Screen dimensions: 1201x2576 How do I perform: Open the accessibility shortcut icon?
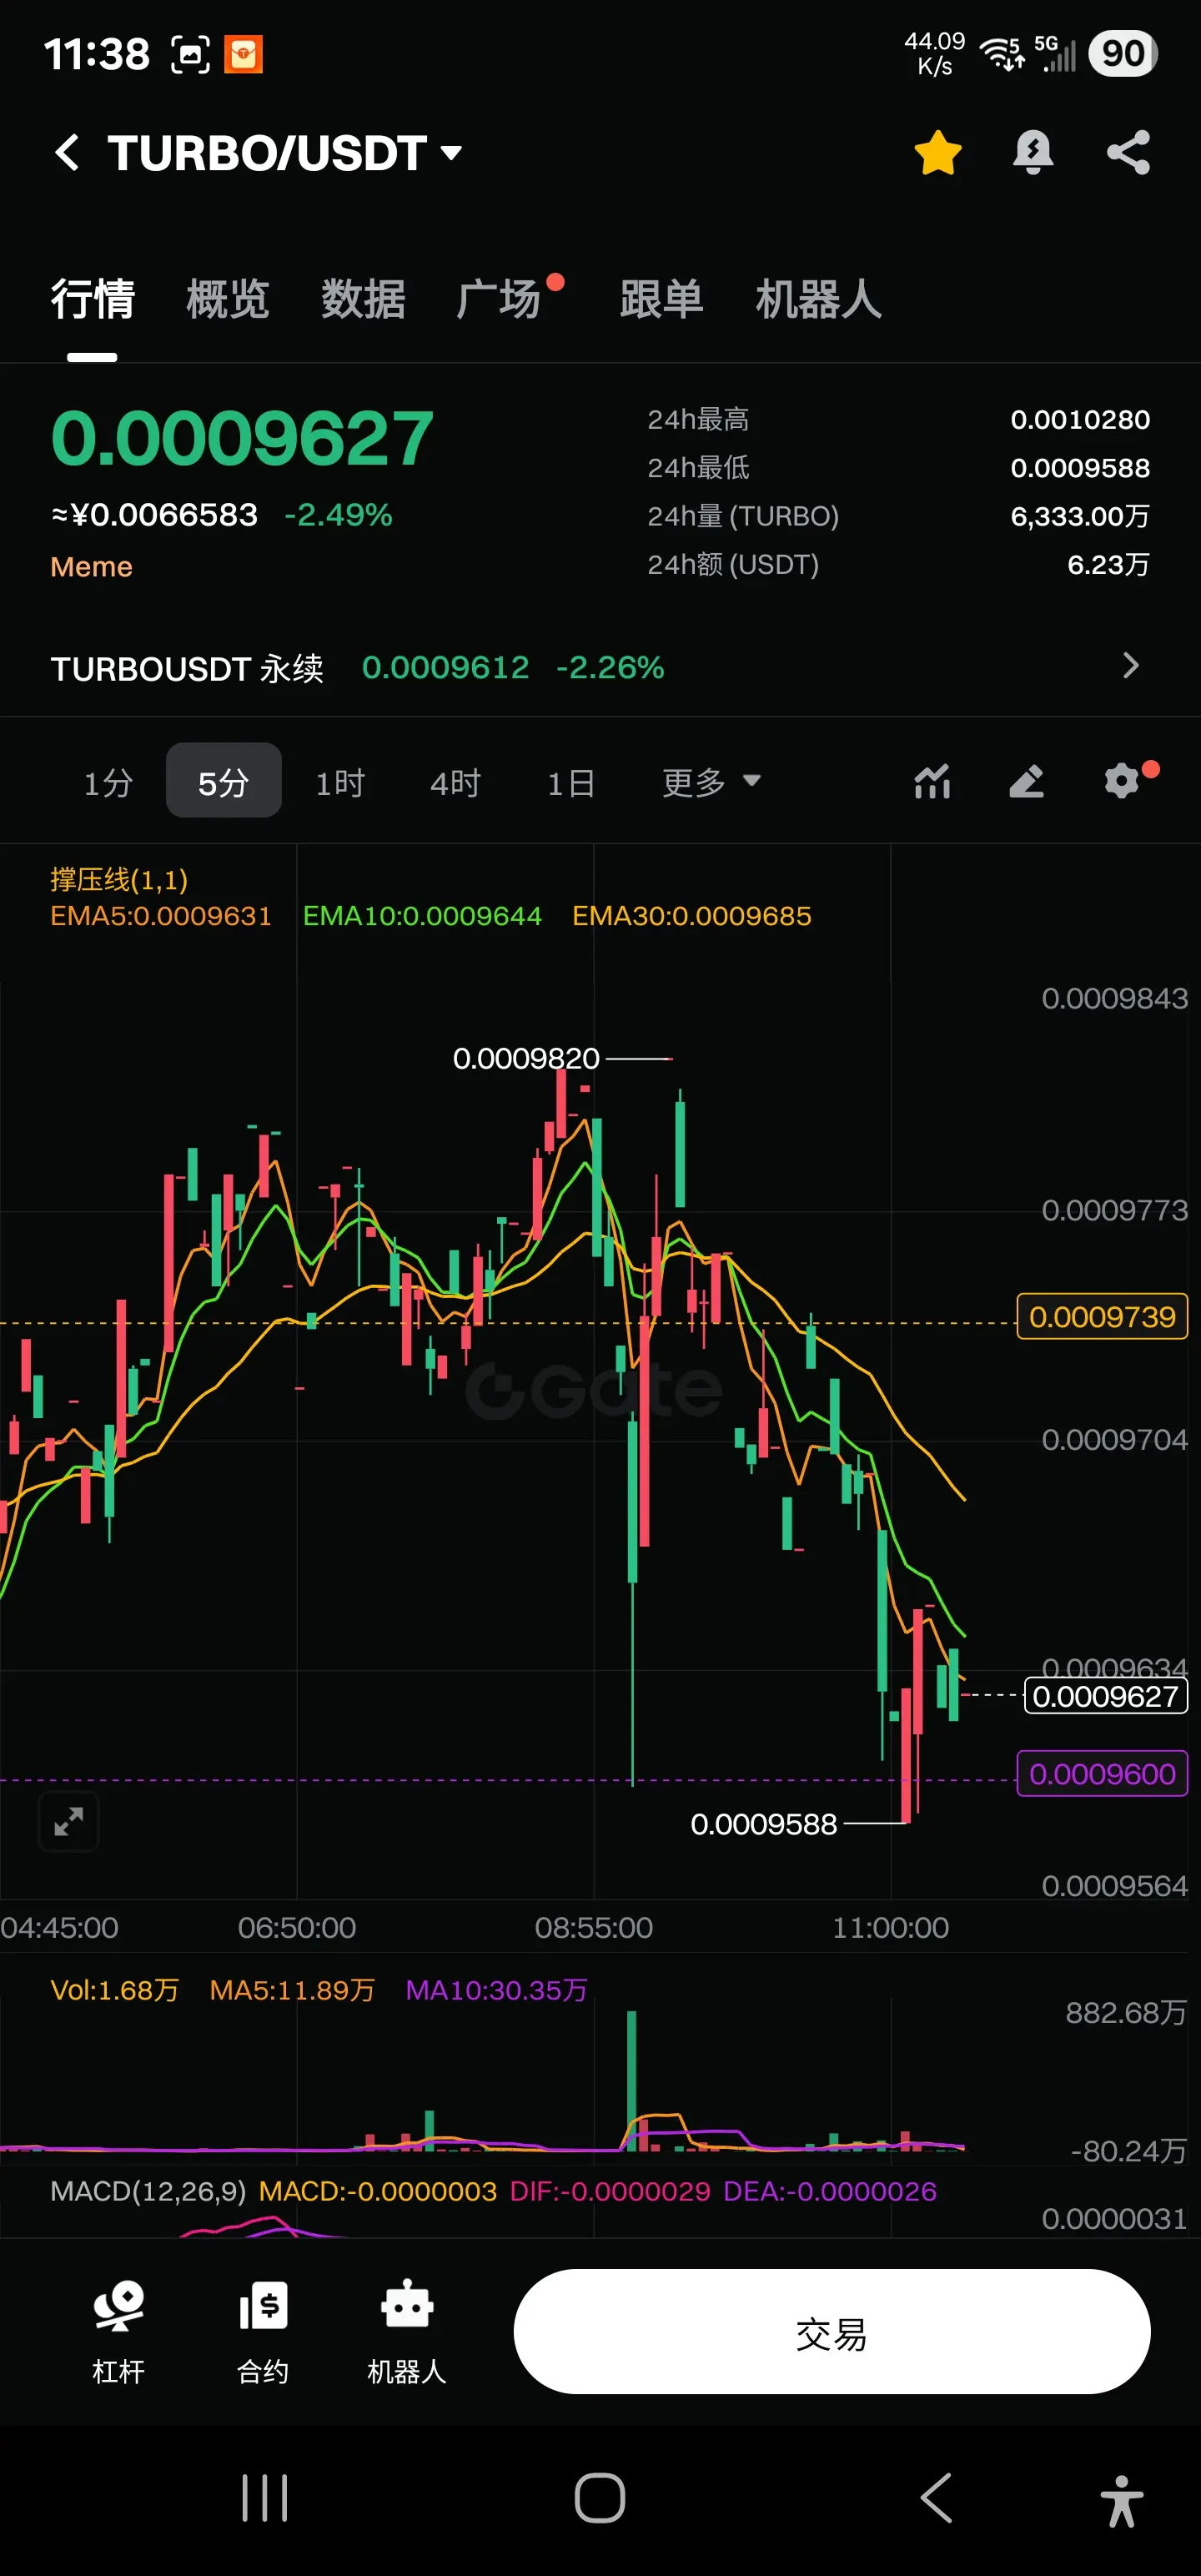coord(1122,2501)
